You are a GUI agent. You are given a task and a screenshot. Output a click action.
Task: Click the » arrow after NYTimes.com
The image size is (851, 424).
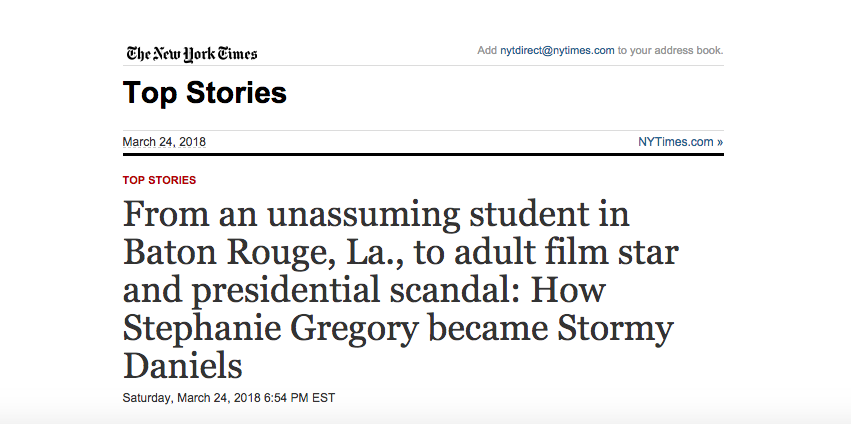pyautogui.click(x=720, y=142)
